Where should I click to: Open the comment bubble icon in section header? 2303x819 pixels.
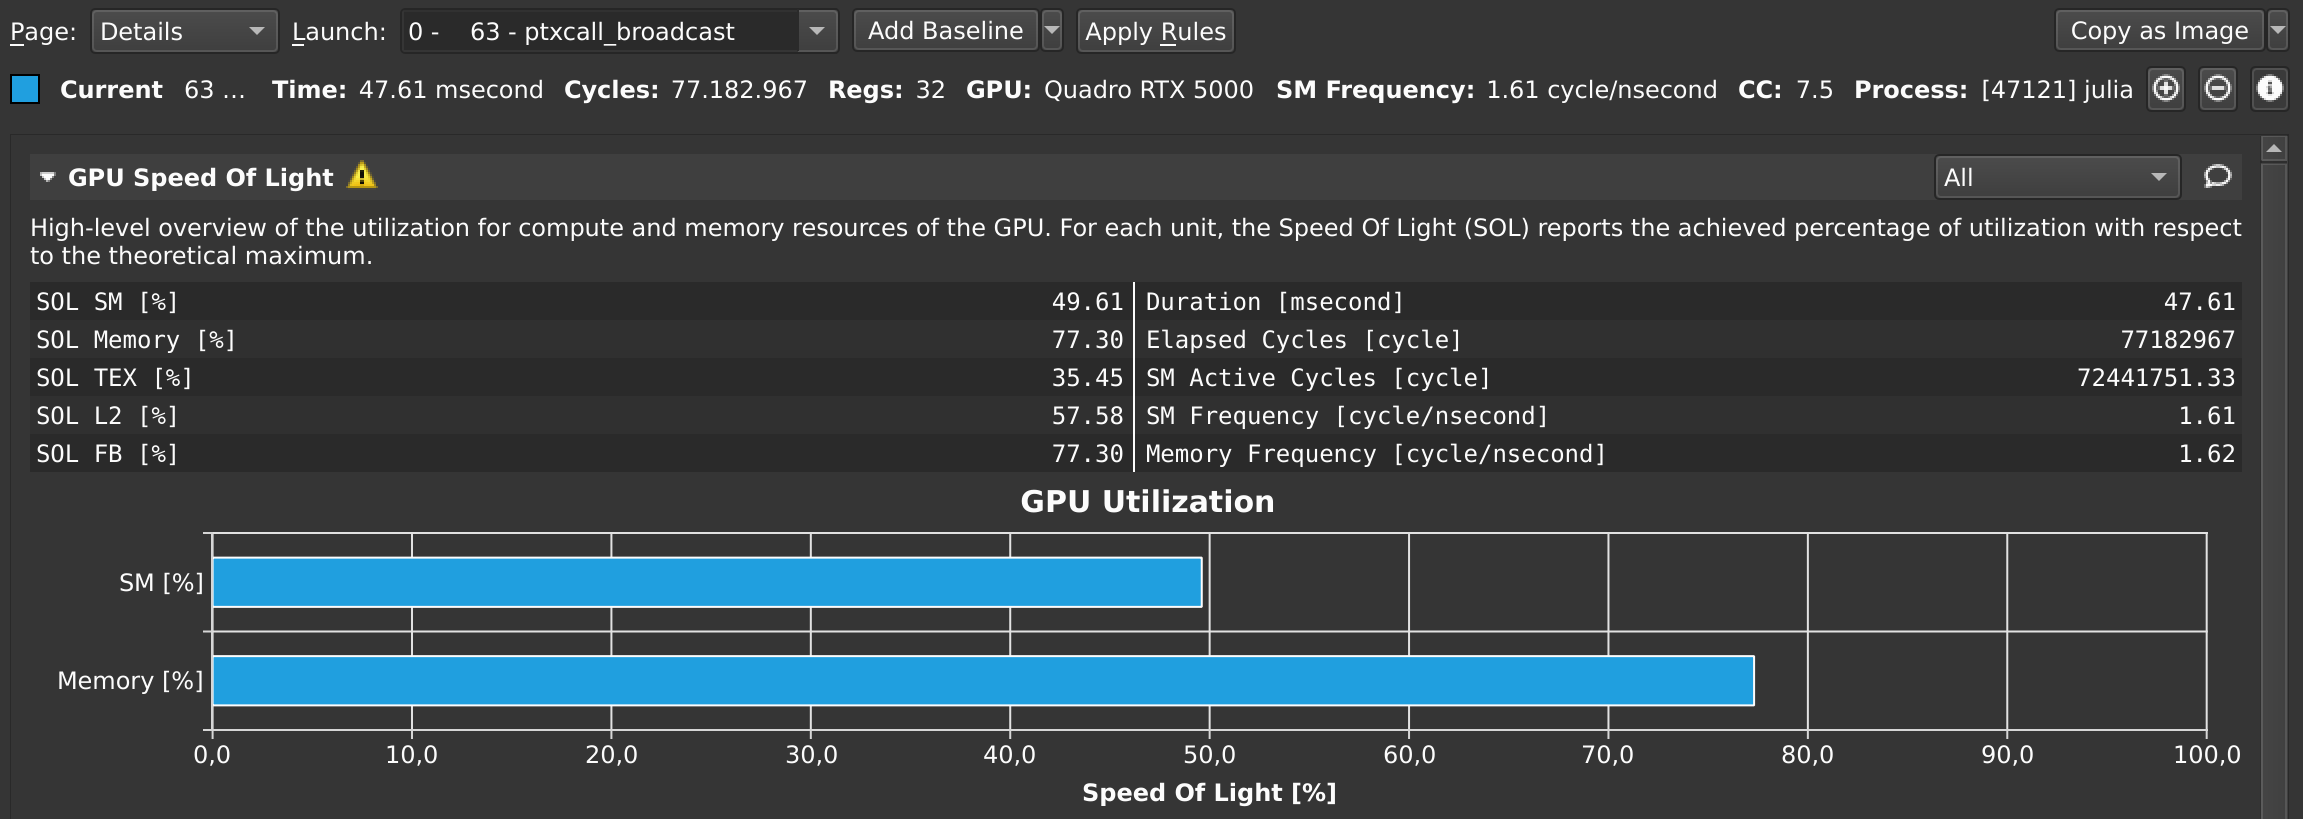[2217, 177]
